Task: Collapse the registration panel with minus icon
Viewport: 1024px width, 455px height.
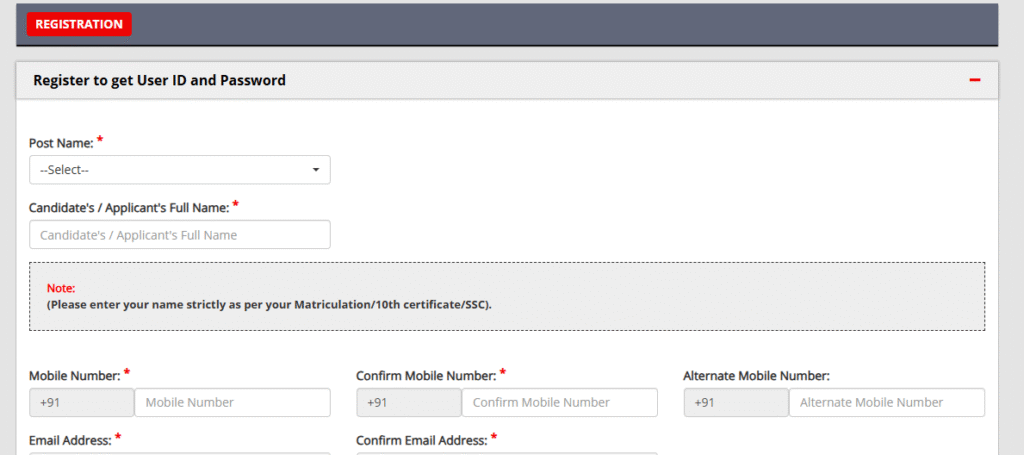Action: [974, 80]
